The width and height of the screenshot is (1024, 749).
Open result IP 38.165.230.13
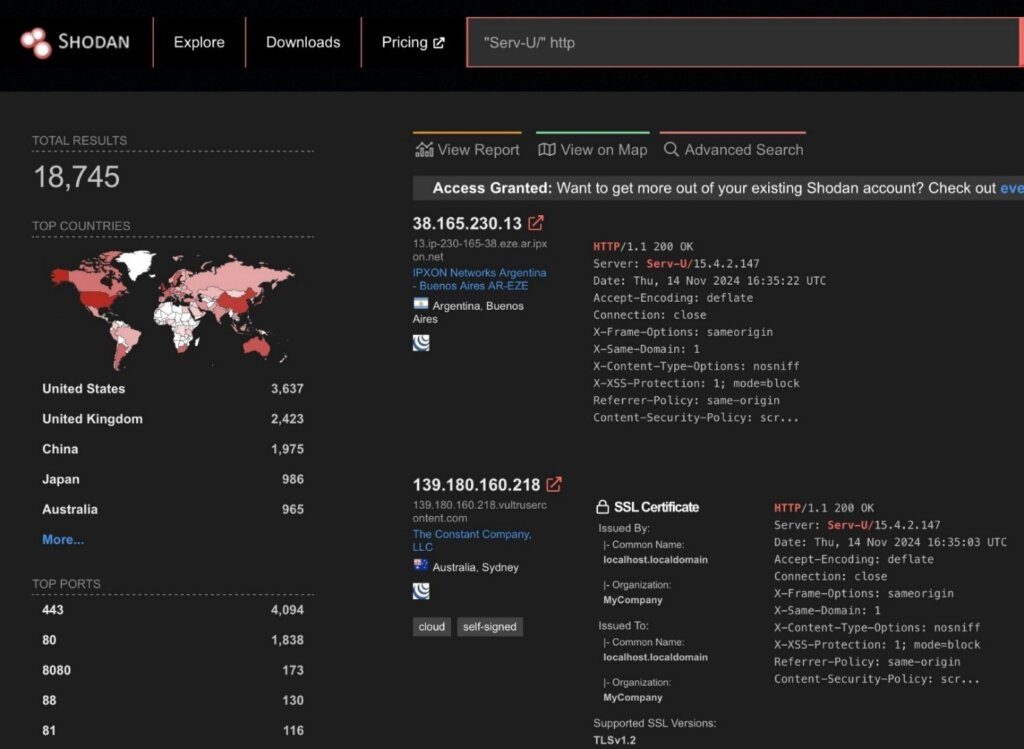coord(467,223)
